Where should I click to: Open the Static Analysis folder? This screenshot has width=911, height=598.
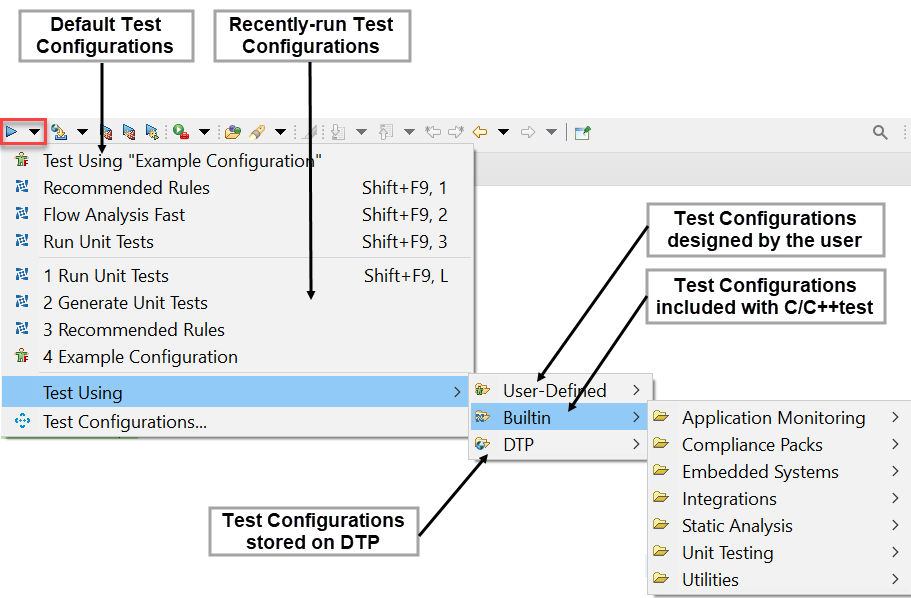779,525
